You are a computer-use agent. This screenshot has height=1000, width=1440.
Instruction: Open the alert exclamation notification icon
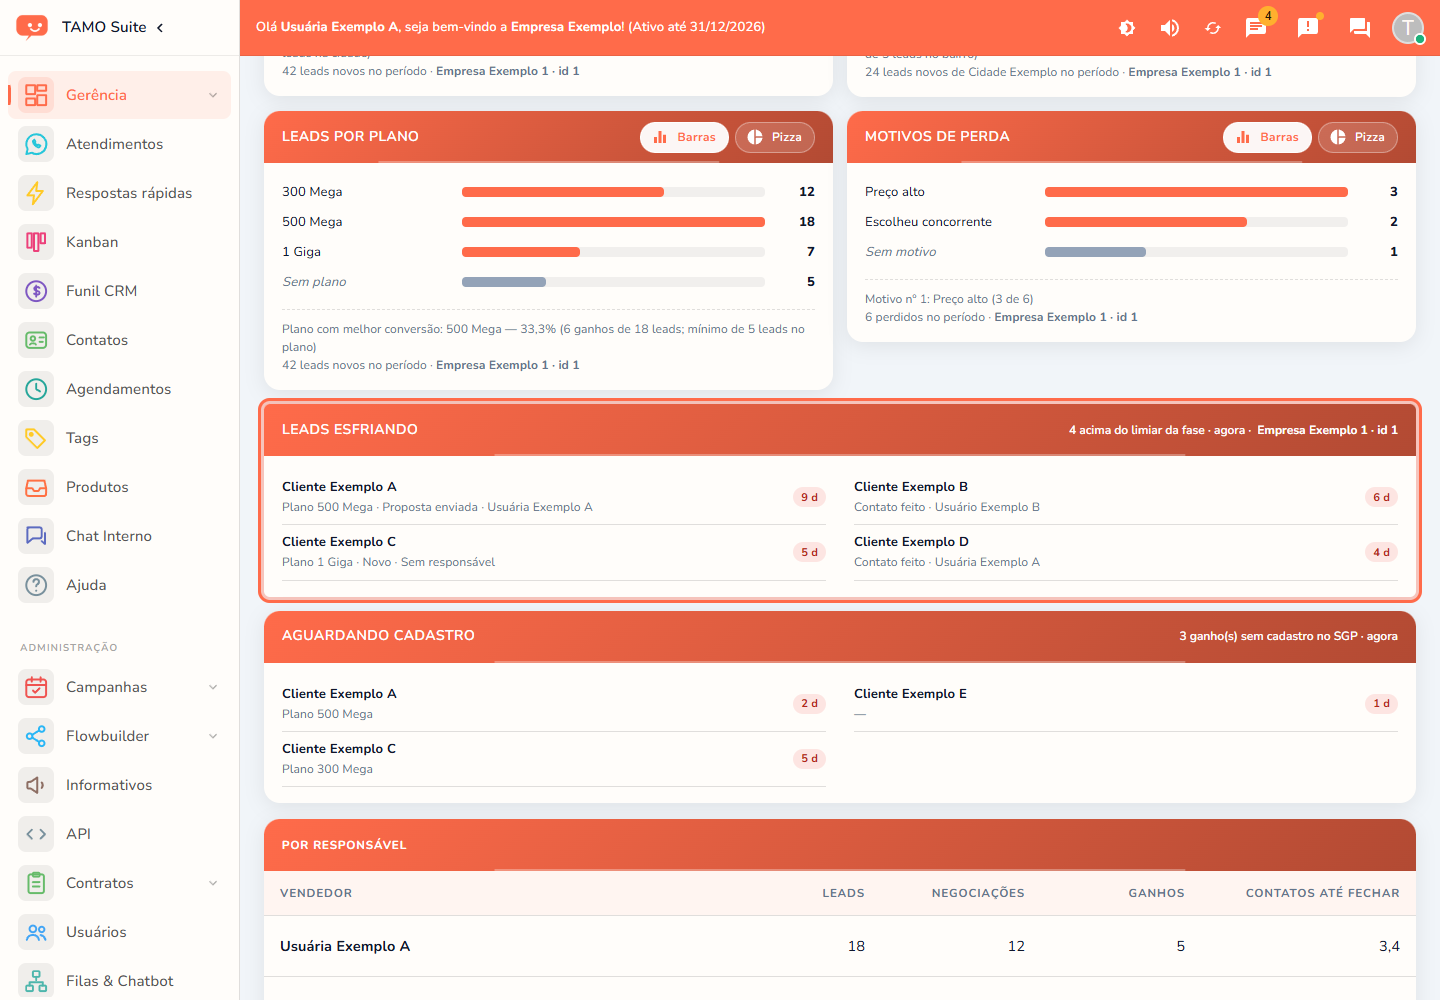pos(1308,28)
